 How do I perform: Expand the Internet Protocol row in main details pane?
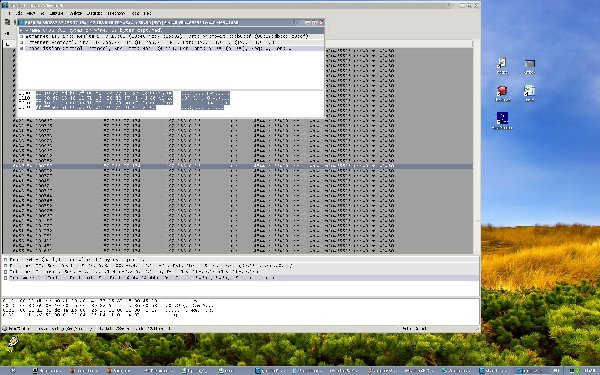coord(5,272)
